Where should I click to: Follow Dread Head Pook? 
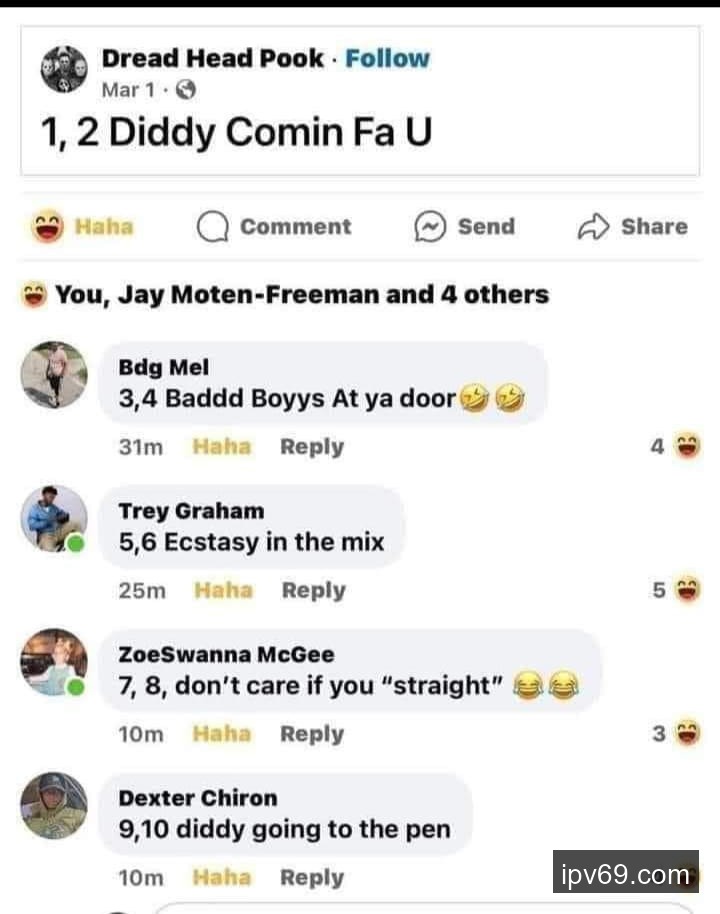[x=387, y=58]
